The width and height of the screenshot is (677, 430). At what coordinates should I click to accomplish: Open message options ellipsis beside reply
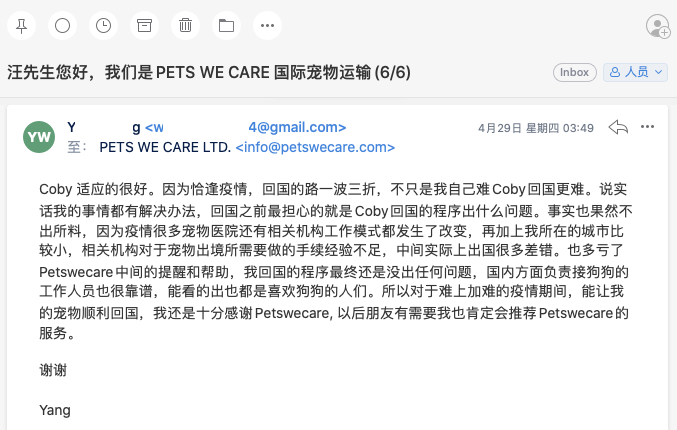pyautogui.click(x=648, y=127)
